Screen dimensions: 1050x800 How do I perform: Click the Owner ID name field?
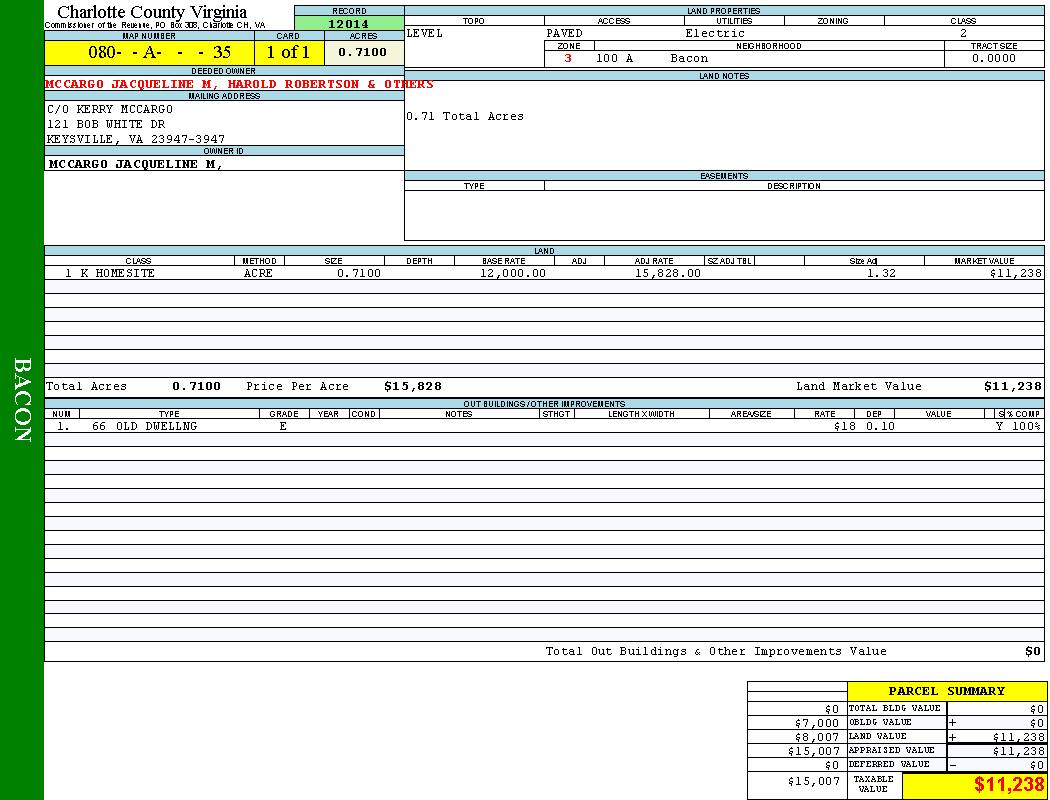(x=135, y=164)
